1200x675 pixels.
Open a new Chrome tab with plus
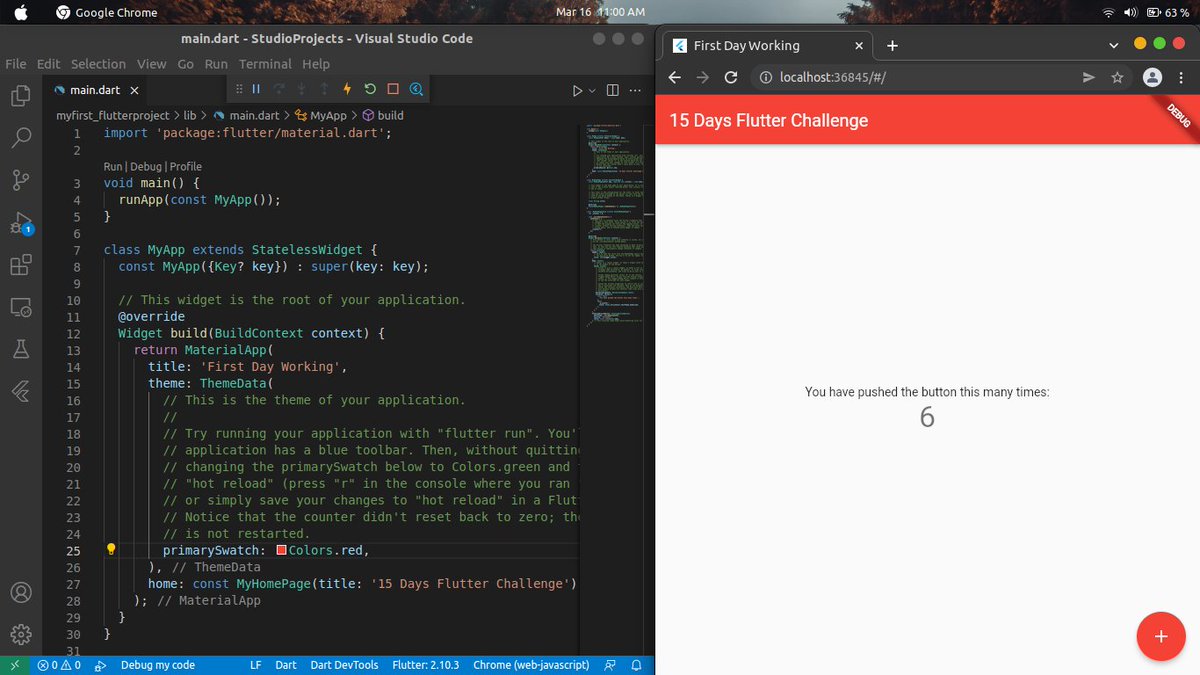point(892,45)
